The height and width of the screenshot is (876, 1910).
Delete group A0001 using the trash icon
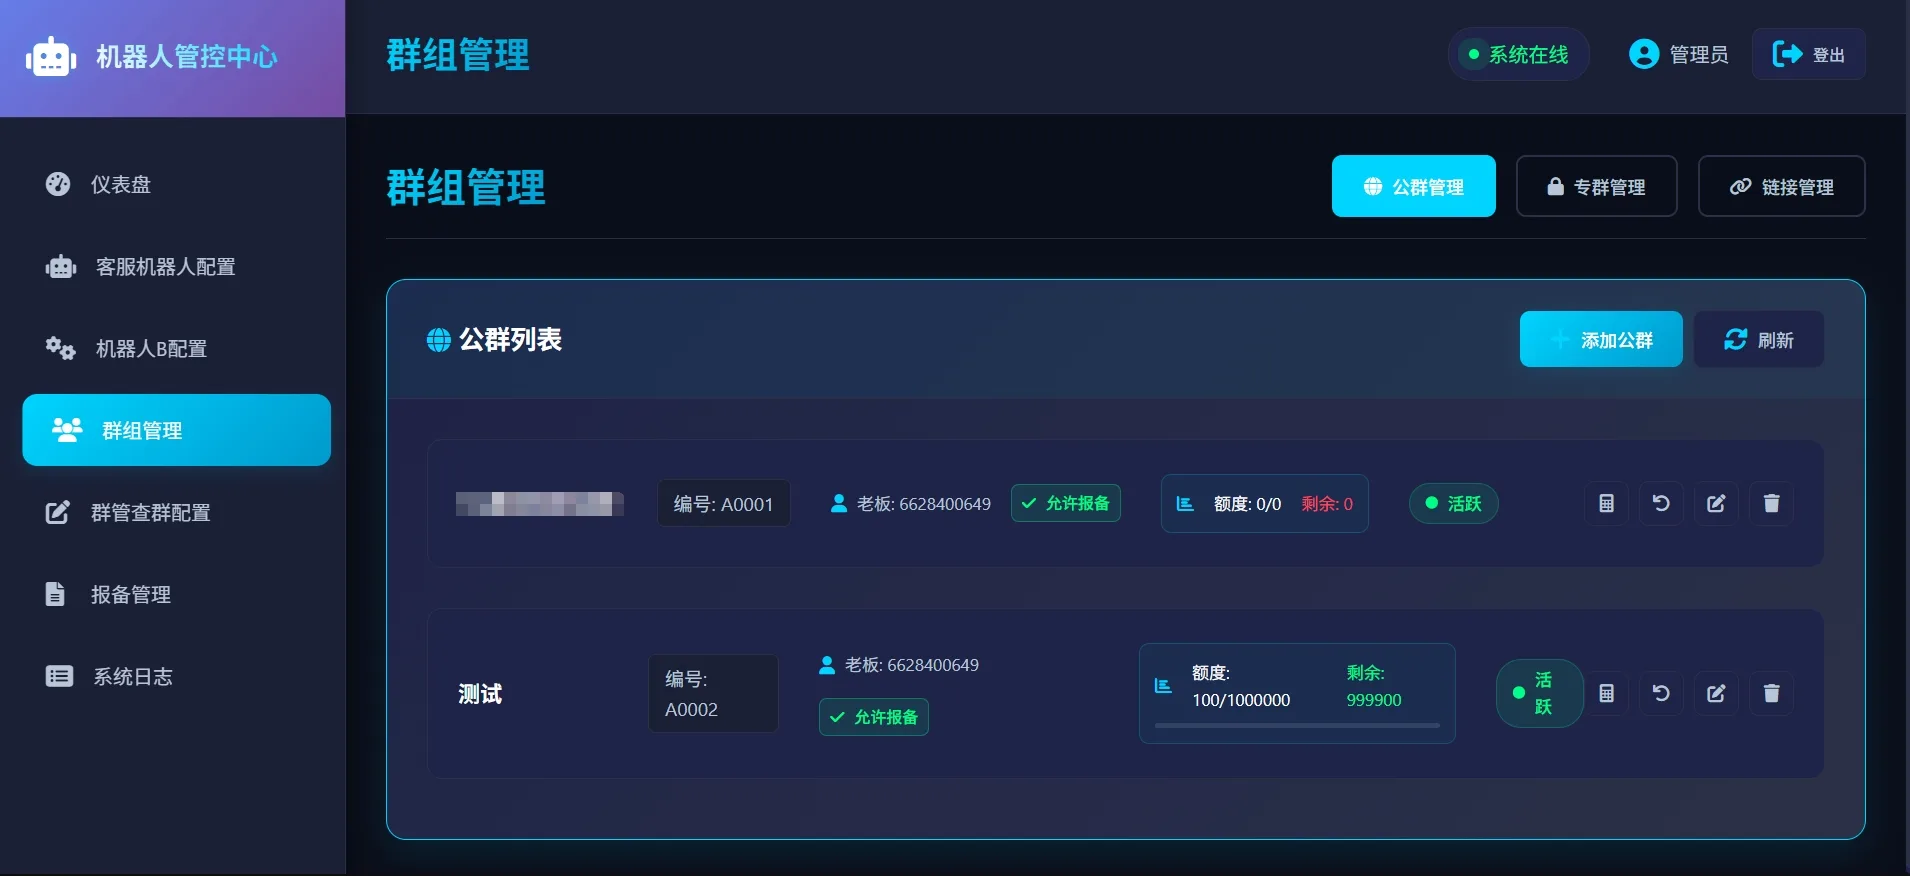[1771, 504]
